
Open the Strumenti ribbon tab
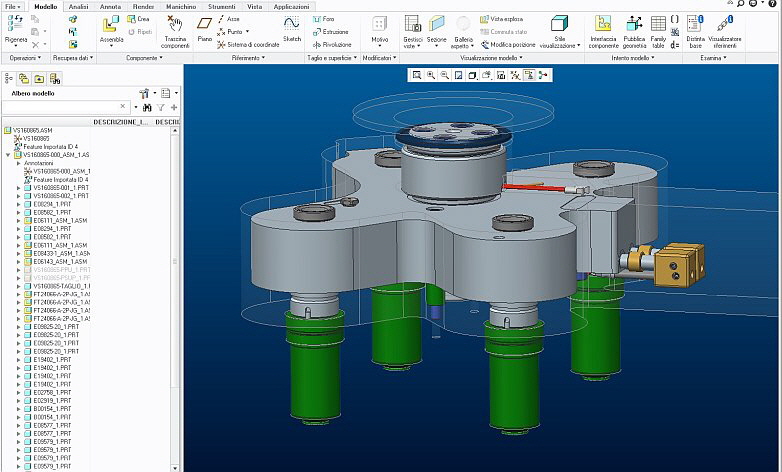[x=221, y=6]
